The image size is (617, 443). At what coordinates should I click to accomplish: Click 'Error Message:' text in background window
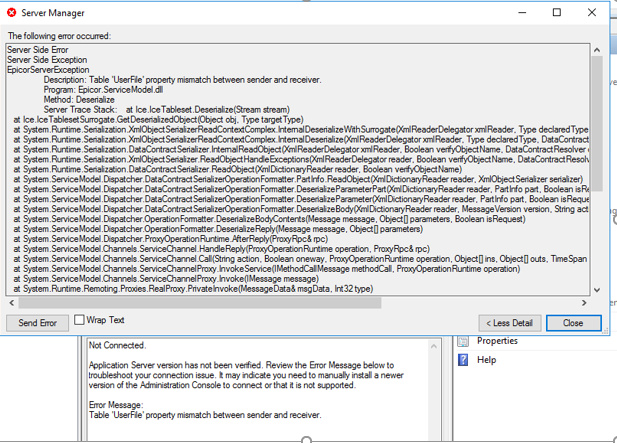(x=116, y=405)
